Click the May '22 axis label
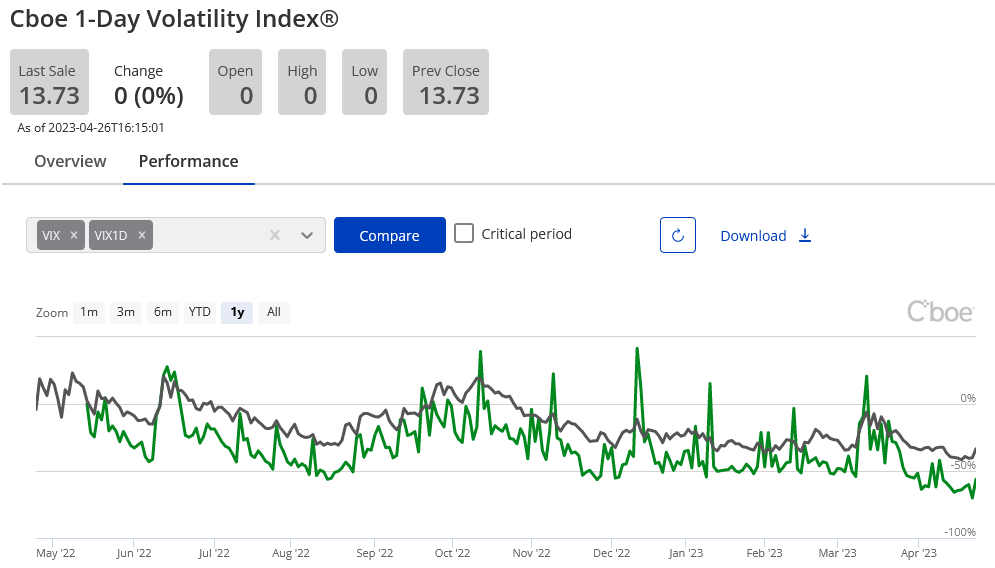This screenshot has height=568, width=995. (56, 553)
